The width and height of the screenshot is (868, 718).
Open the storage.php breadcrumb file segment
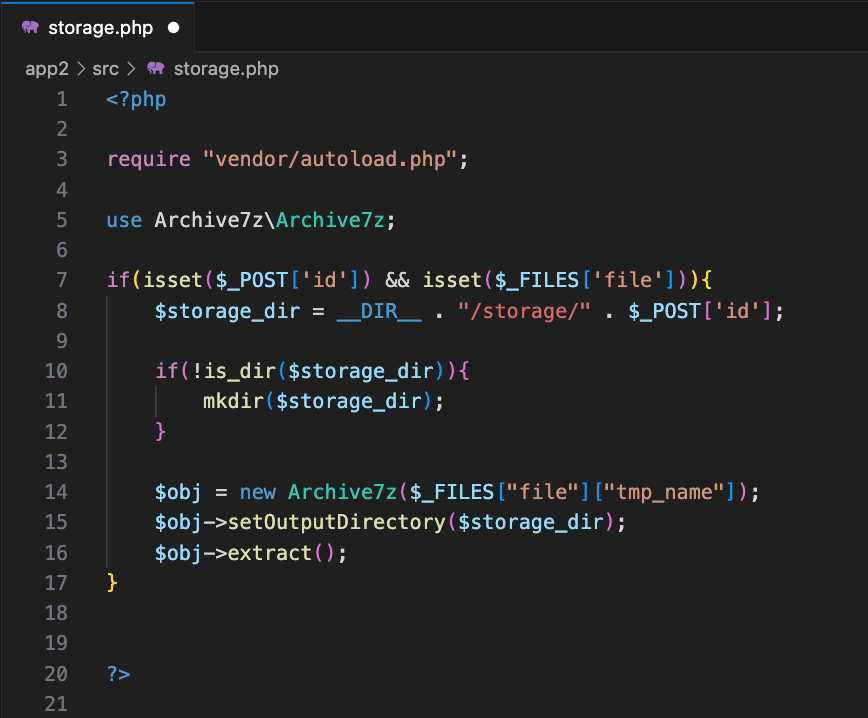[x=225, y=69]
